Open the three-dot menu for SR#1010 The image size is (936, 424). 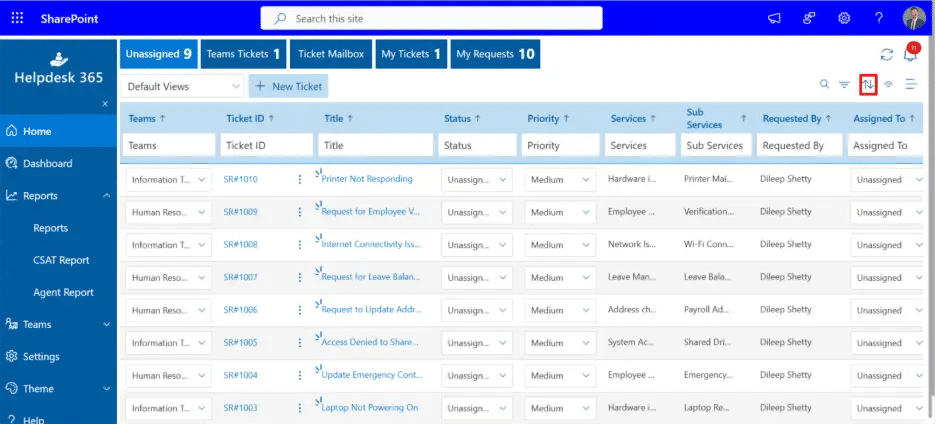[x=300, y=179]
